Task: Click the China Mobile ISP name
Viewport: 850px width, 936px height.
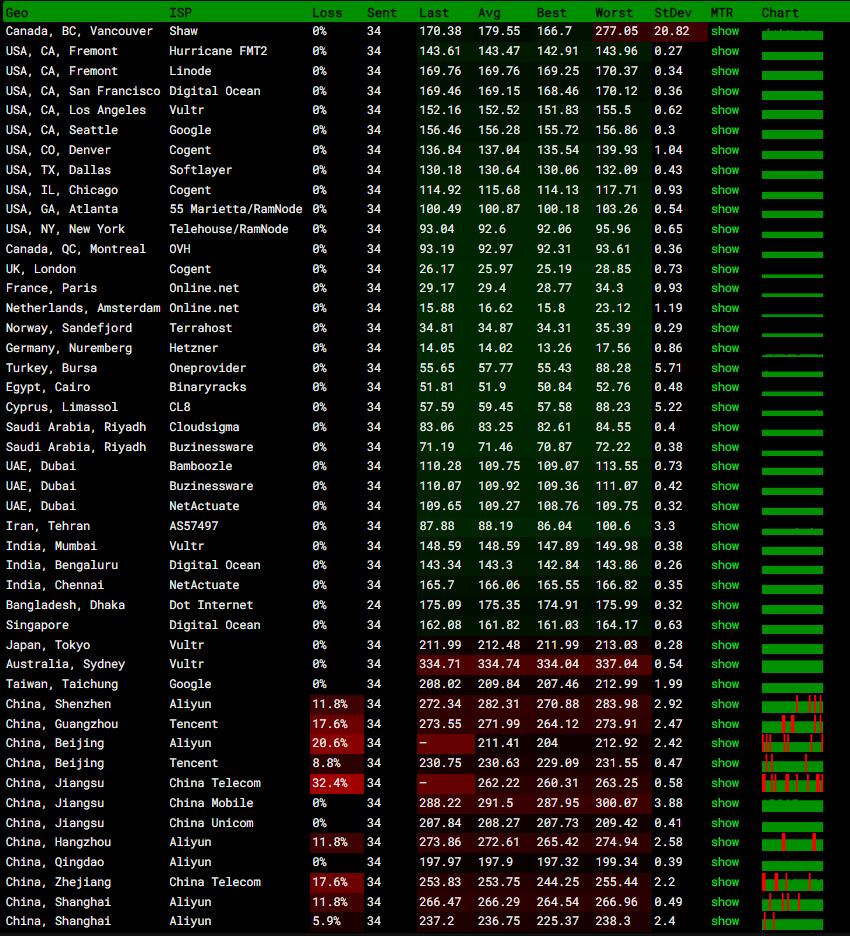Action: coord(211,803)
